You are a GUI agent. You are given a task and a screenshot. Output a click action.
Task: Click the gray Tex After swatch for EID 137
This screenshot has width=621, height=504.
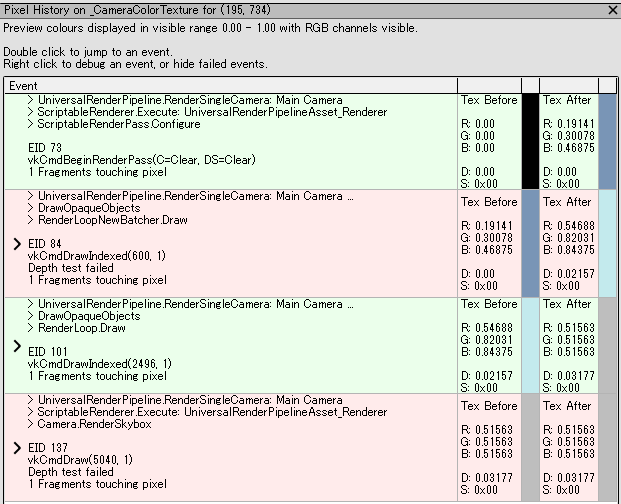pos(607,447)
